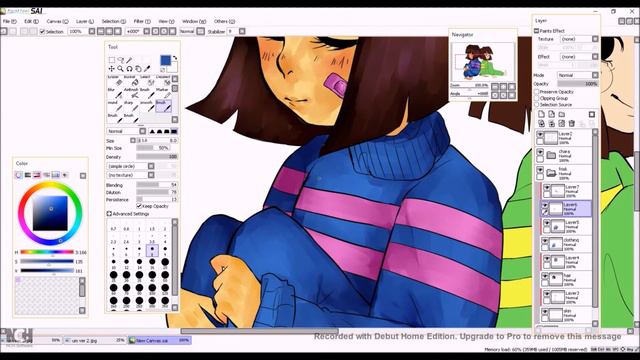Open layer blending Mode dropdown

[x=578, y=75]
